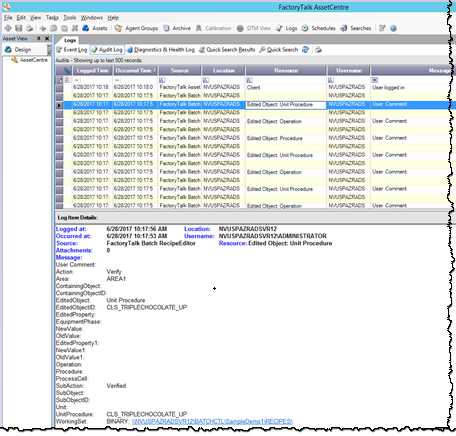Click the AREA1 value in details
Image resolution: width=456 pixels, height=436 pixels.
point(116,279)
